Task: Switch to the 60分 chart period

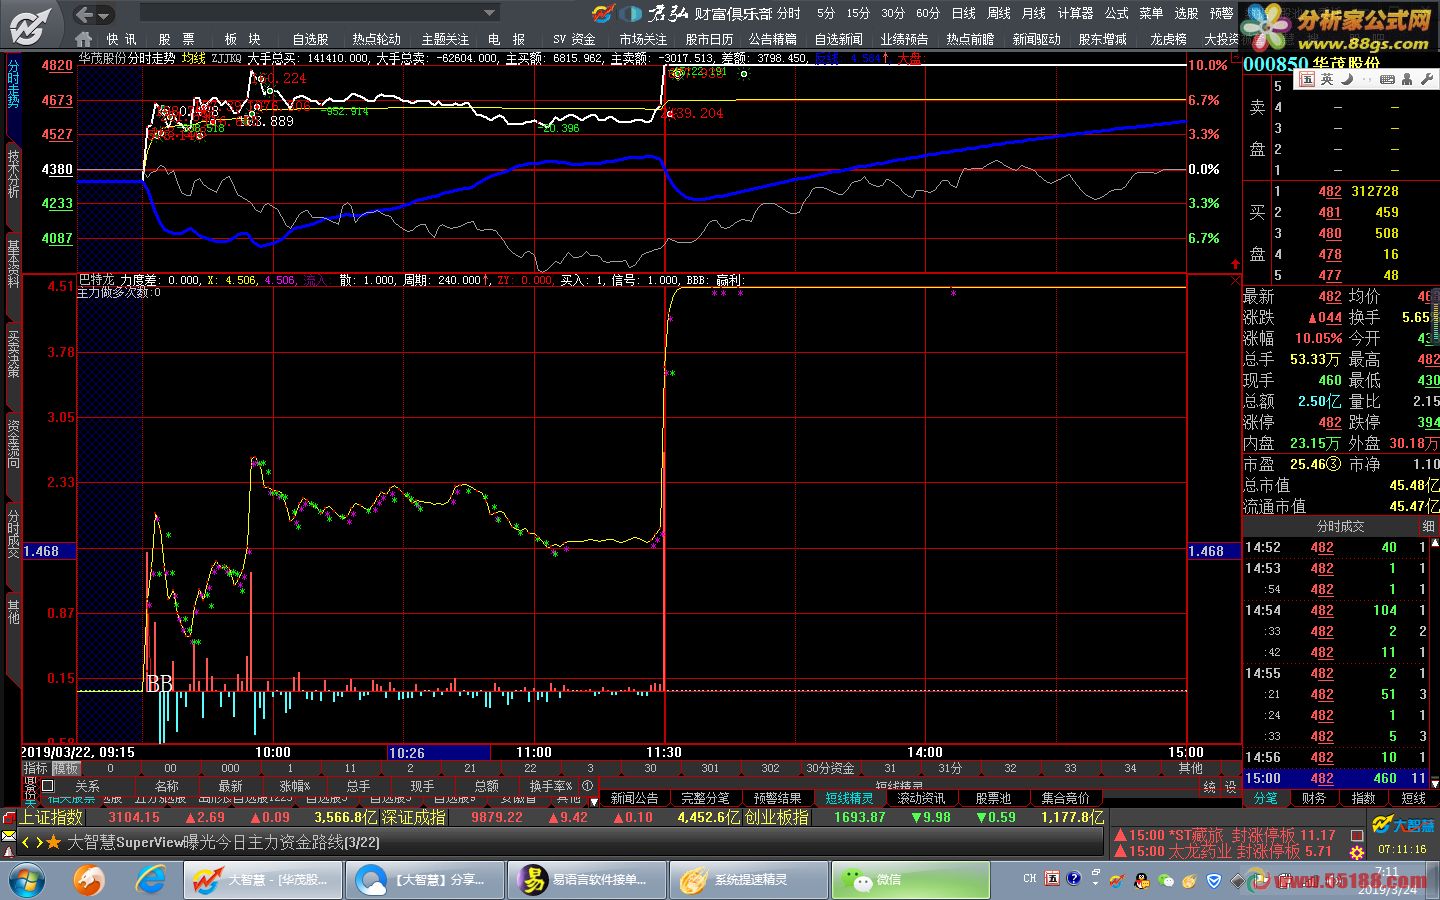Action: click(928, 13)
